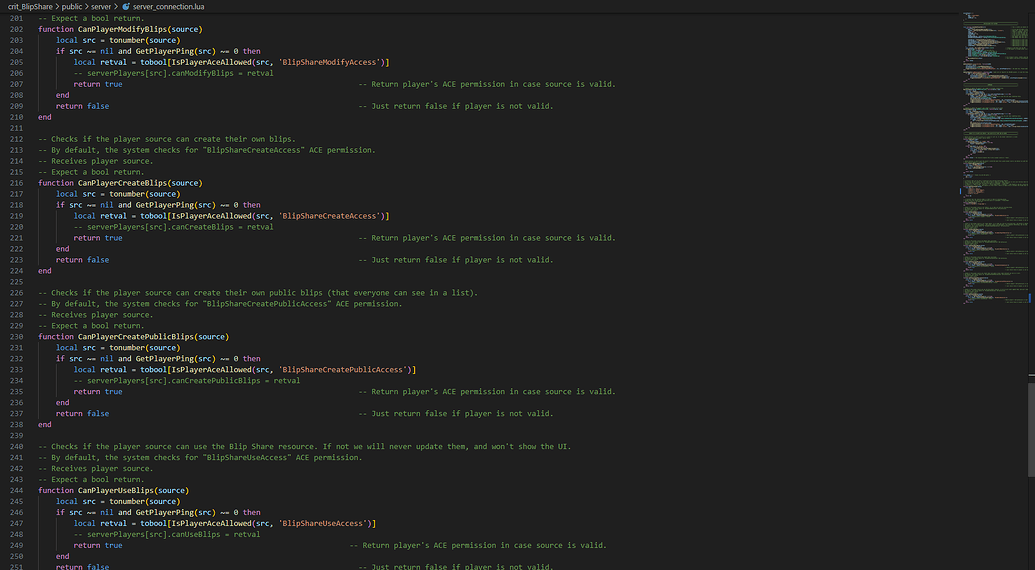Click line number 230 in gutter
The image size is (1035, 570).
[x=16, y=337]
